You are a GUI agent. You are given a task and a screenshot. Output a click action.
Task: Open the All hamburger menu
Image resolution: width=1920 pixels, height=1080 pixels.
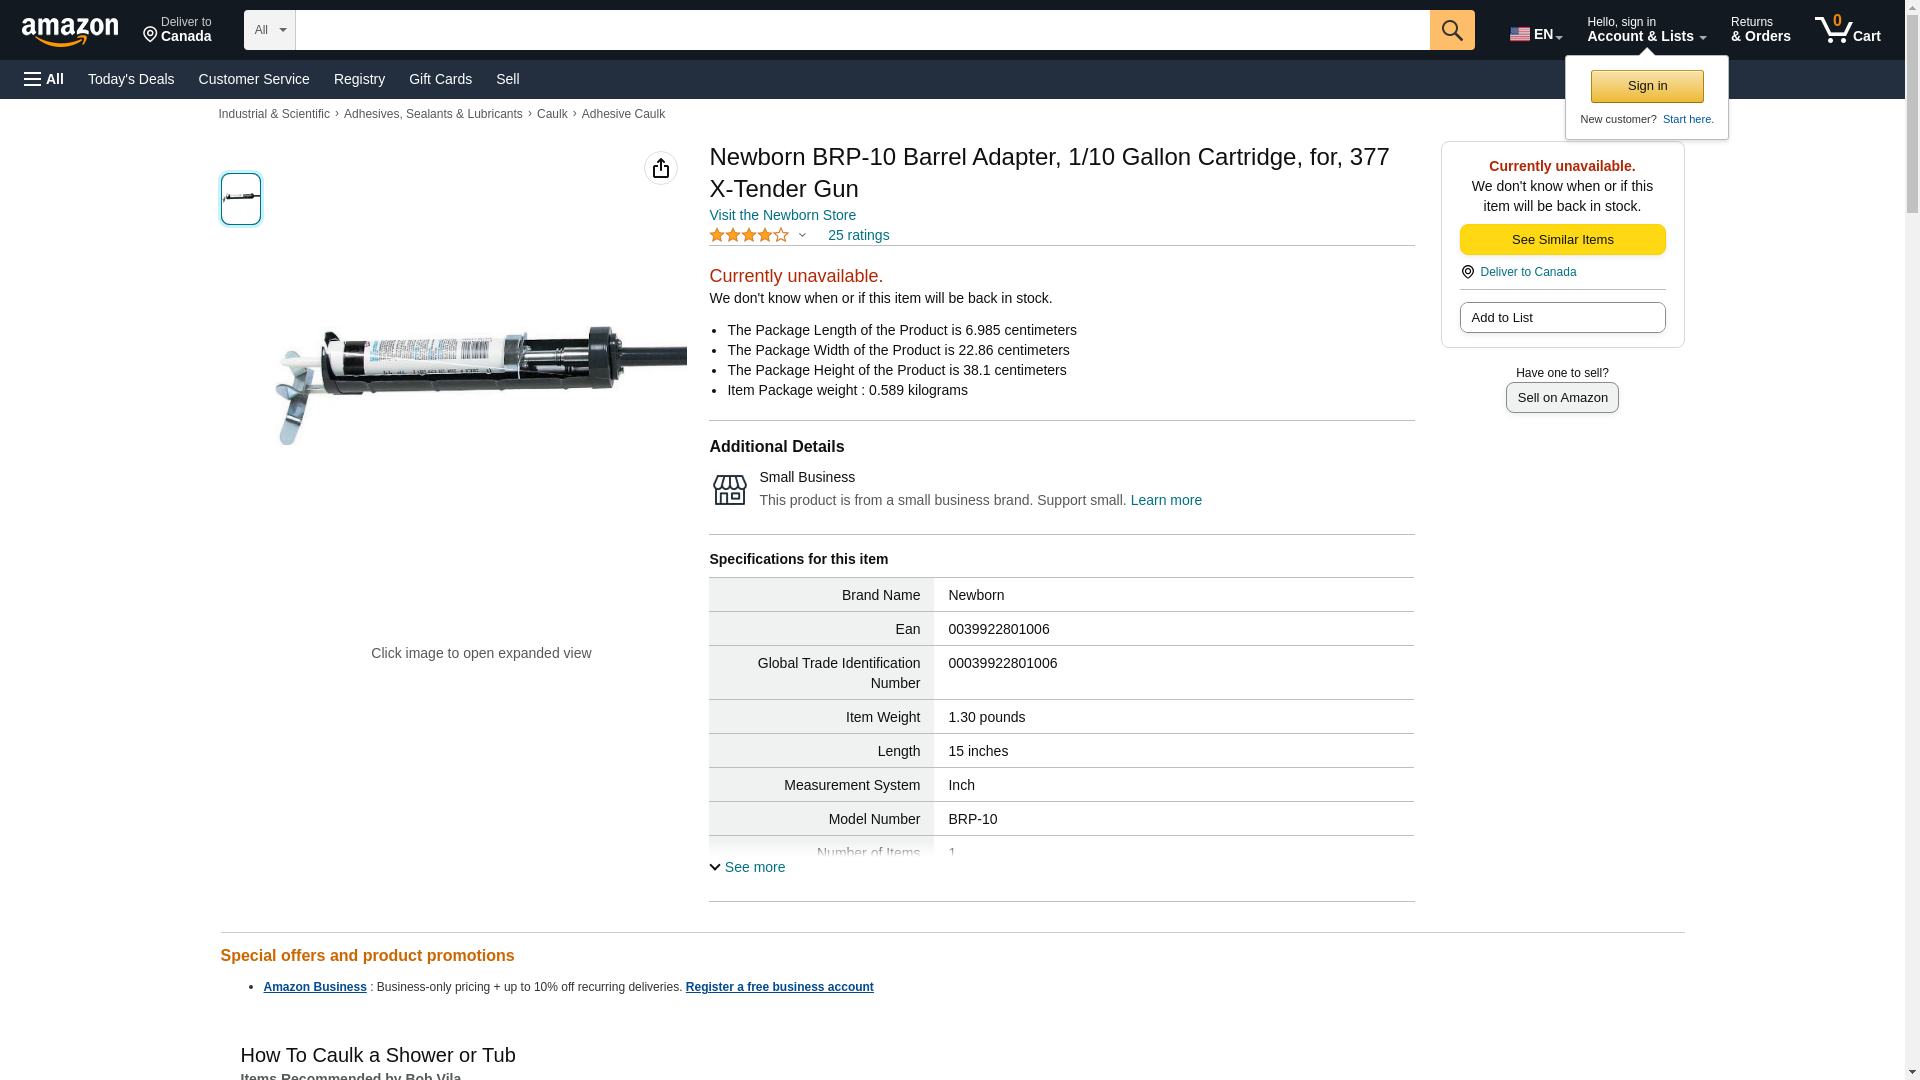[x=44, y=79]
